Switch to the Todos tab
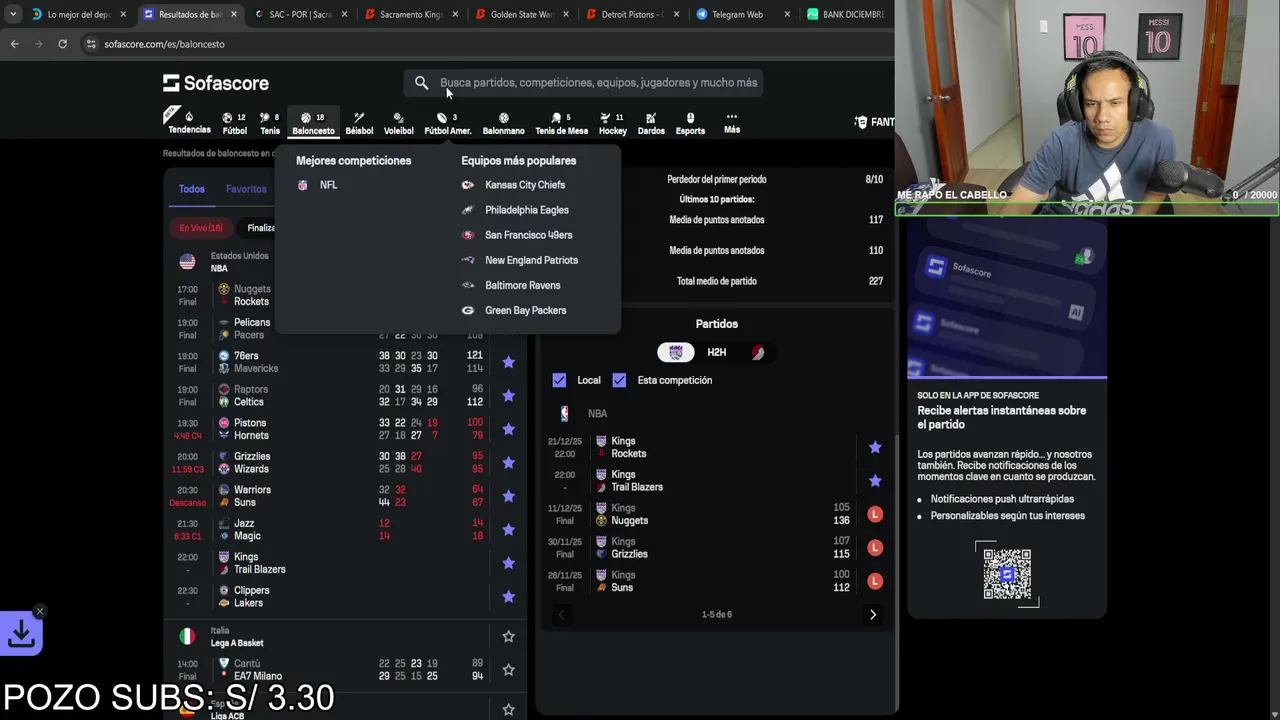The height and width of the screenshot is (720, 1280). (x=191, y=189)
